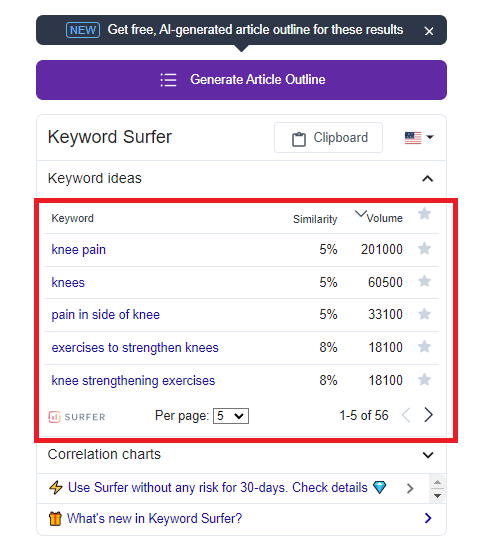Go to next page of keywords

tap(428, 415)
